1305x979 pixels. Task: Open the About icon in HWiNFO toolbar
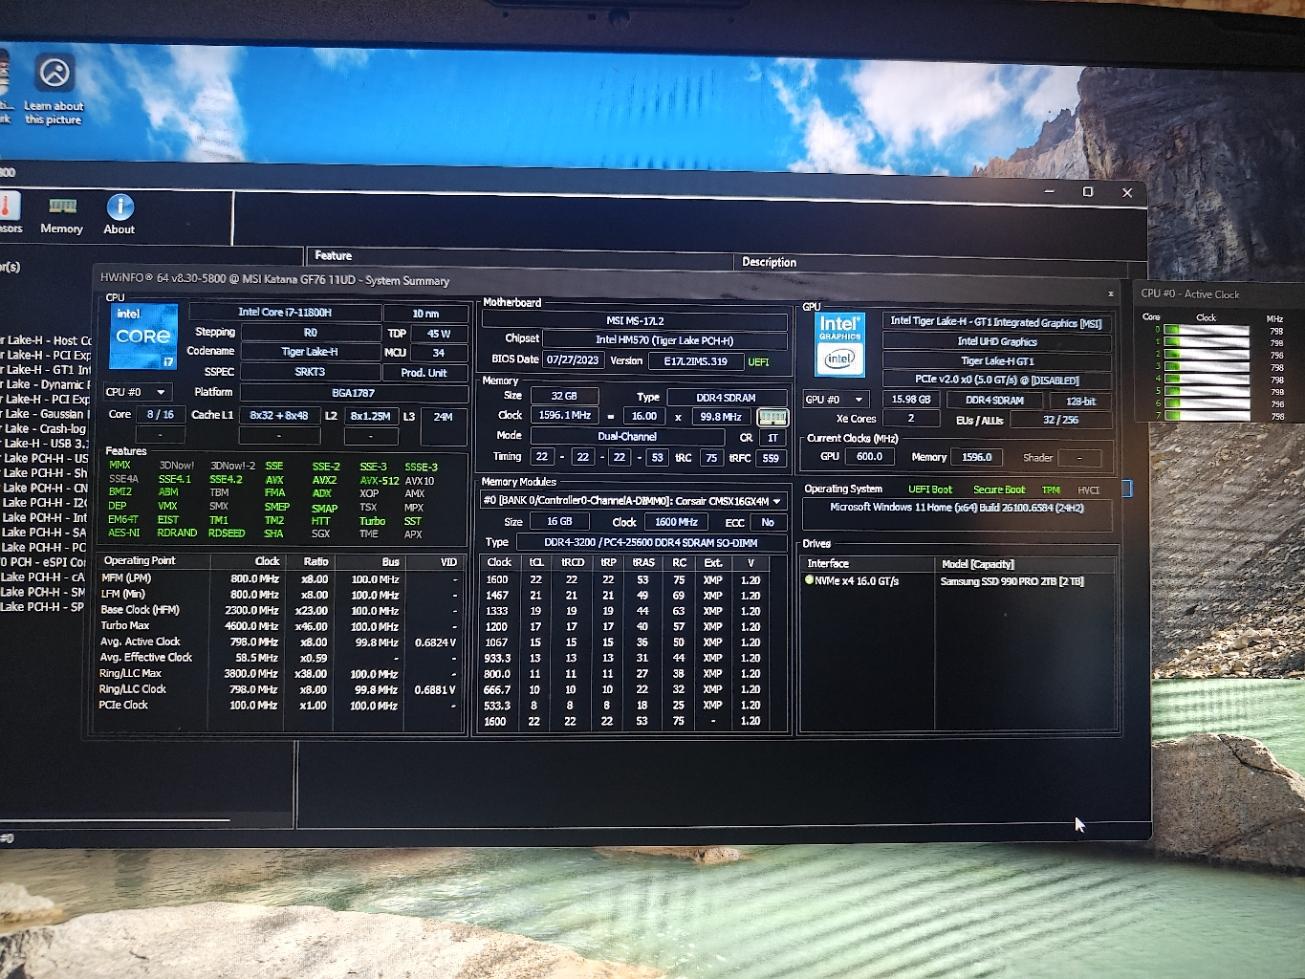119,215
